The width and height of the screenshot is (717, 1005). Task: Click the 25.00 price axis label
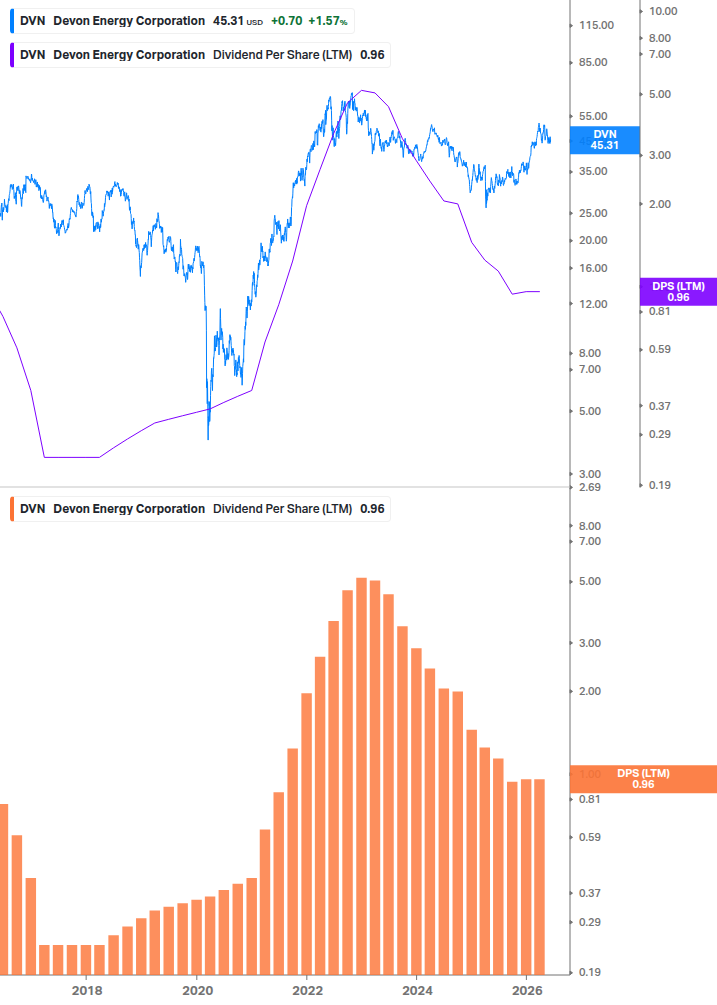point(593,213)
